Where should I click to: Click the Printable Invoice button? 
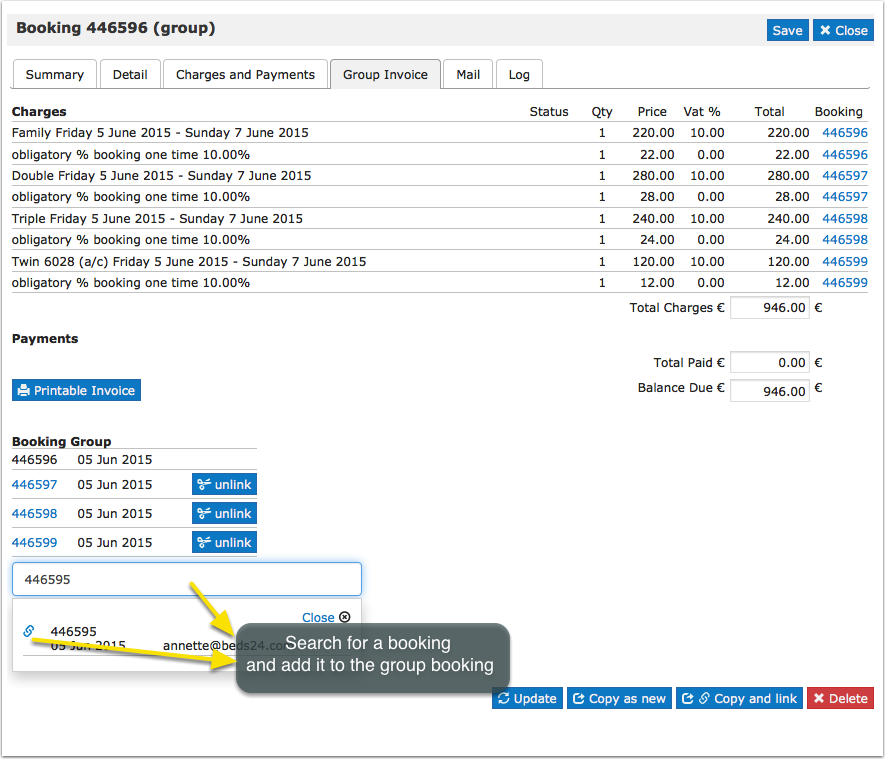[x=76, y=390]
